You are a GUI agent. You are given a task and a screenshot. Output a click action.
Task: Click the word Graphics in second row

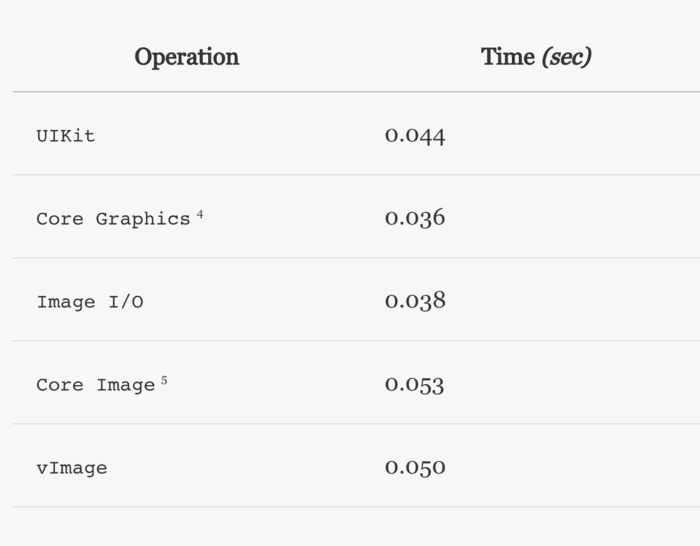pos(143,219)
